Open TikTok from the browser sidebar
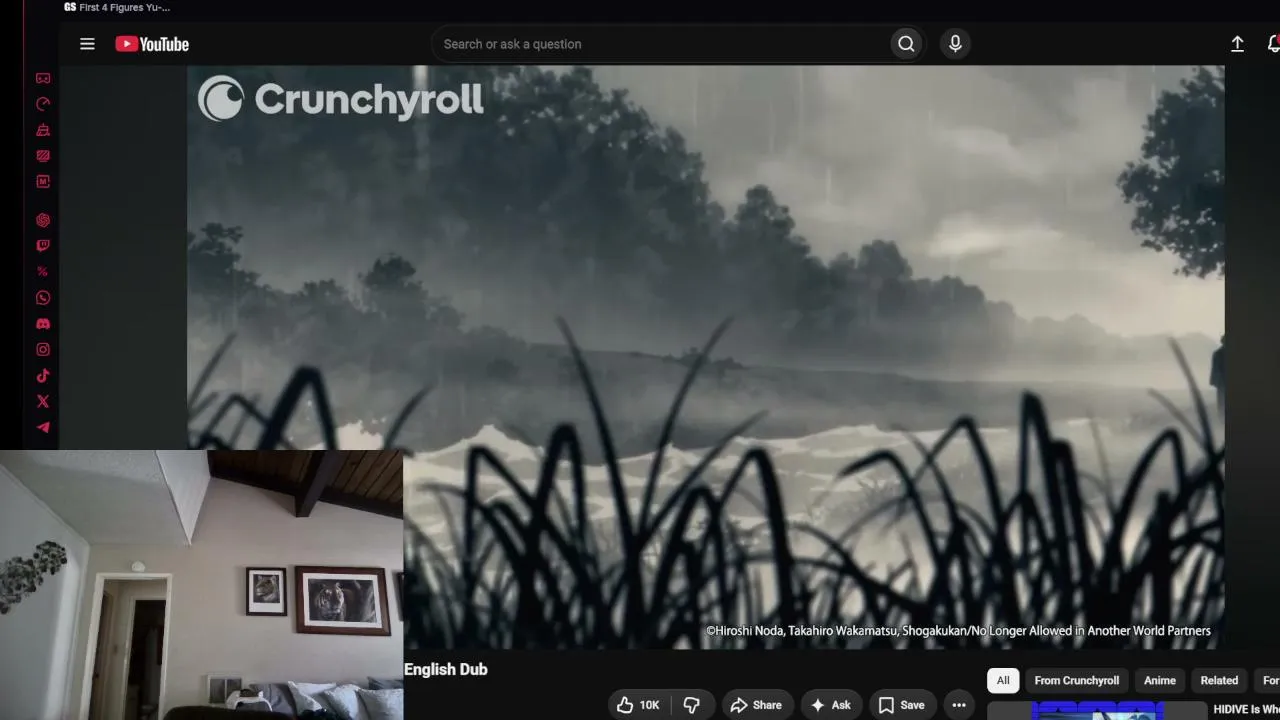1280x720 pixels. point(43,376)
